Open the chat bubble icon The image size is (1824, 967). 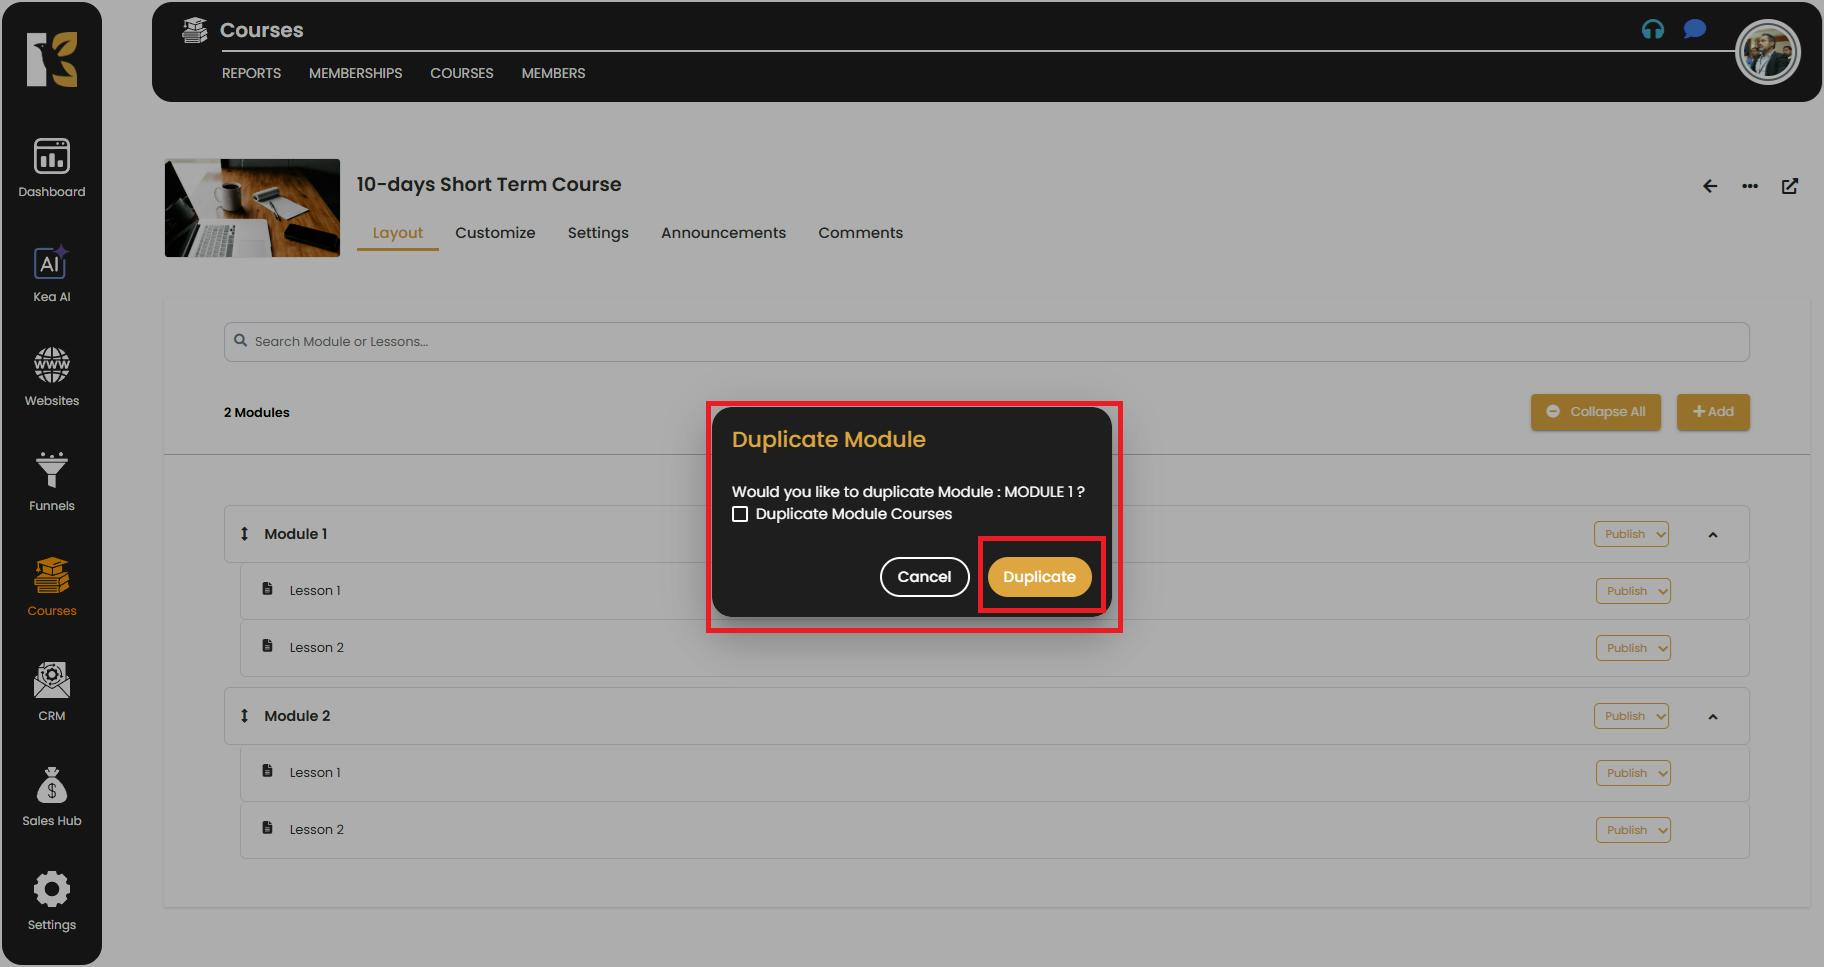(x=1694, y=29)
